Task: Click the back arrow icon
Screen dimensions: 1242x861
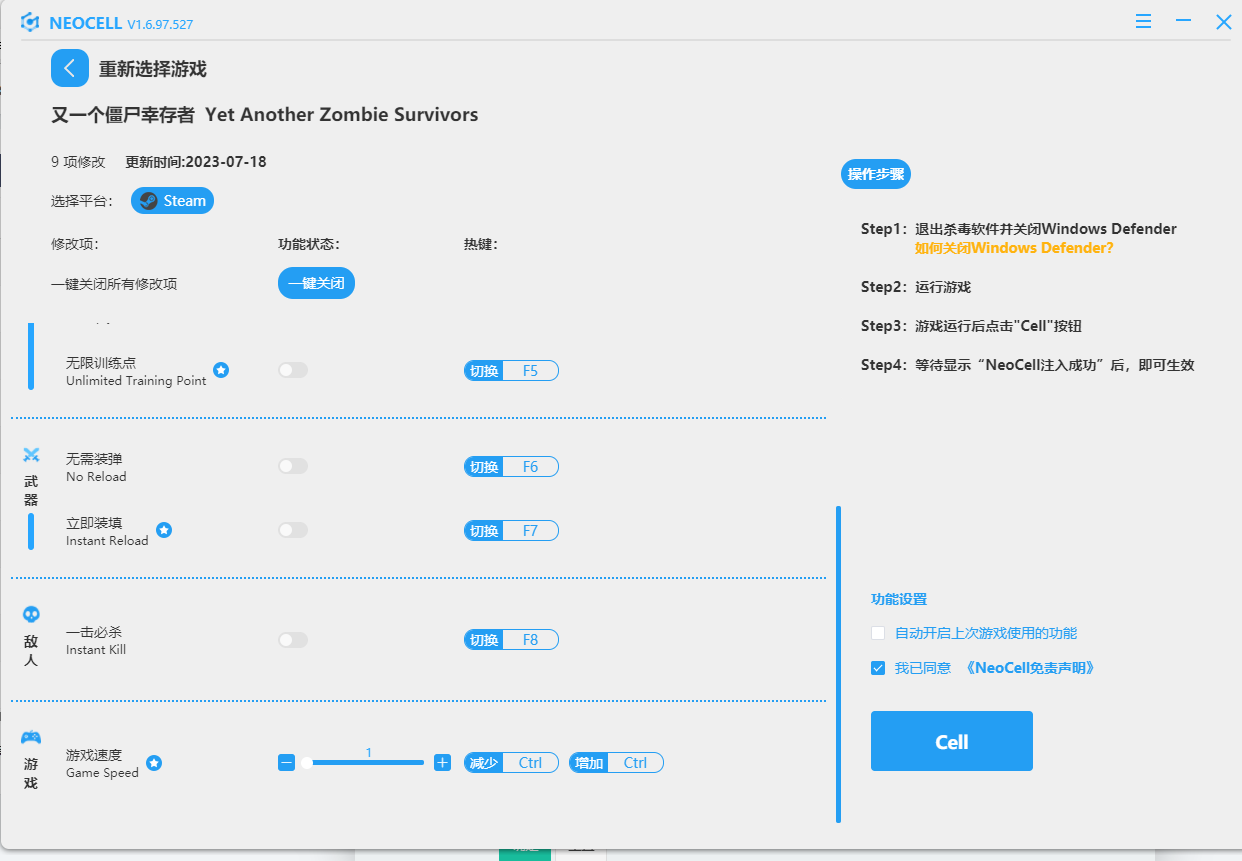Action: coord(69,68)
